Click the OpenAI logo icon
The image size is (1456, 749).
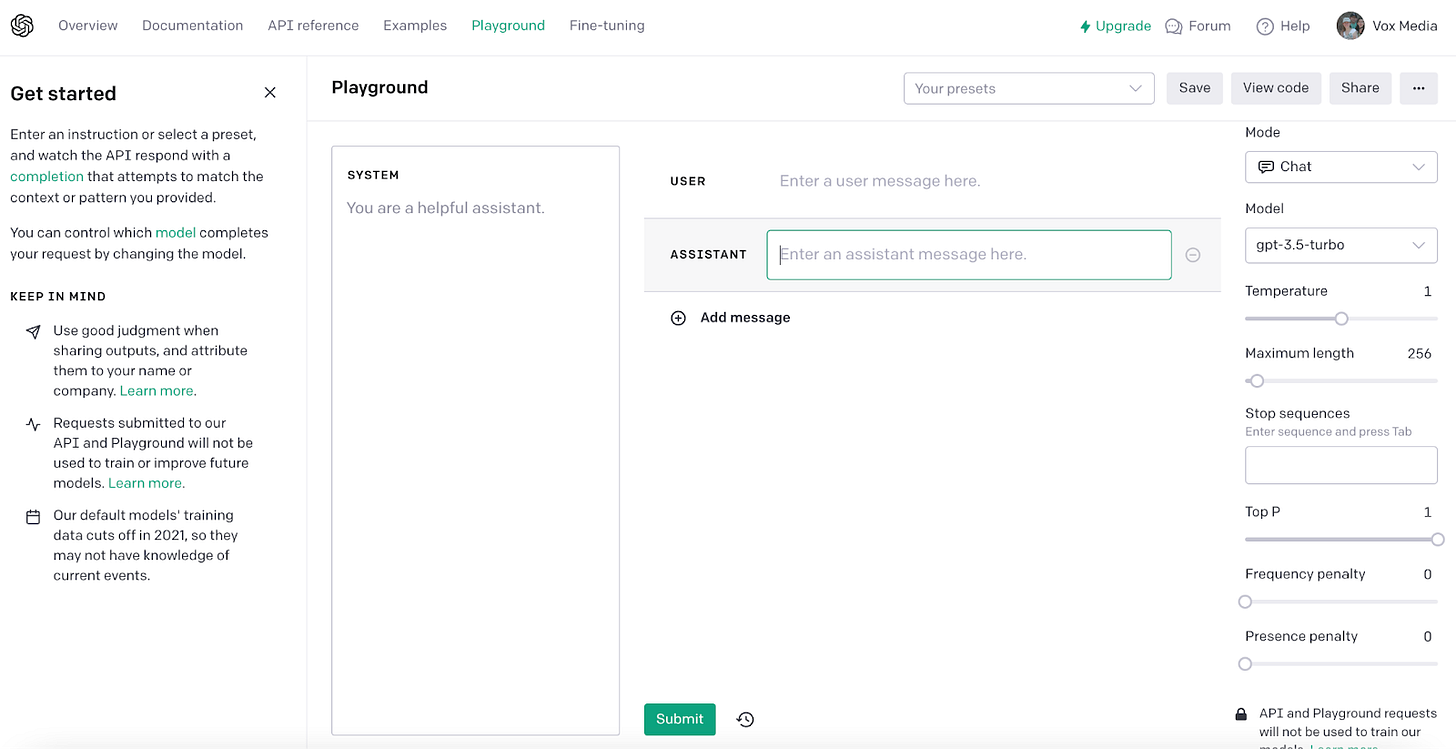(22, 26)
